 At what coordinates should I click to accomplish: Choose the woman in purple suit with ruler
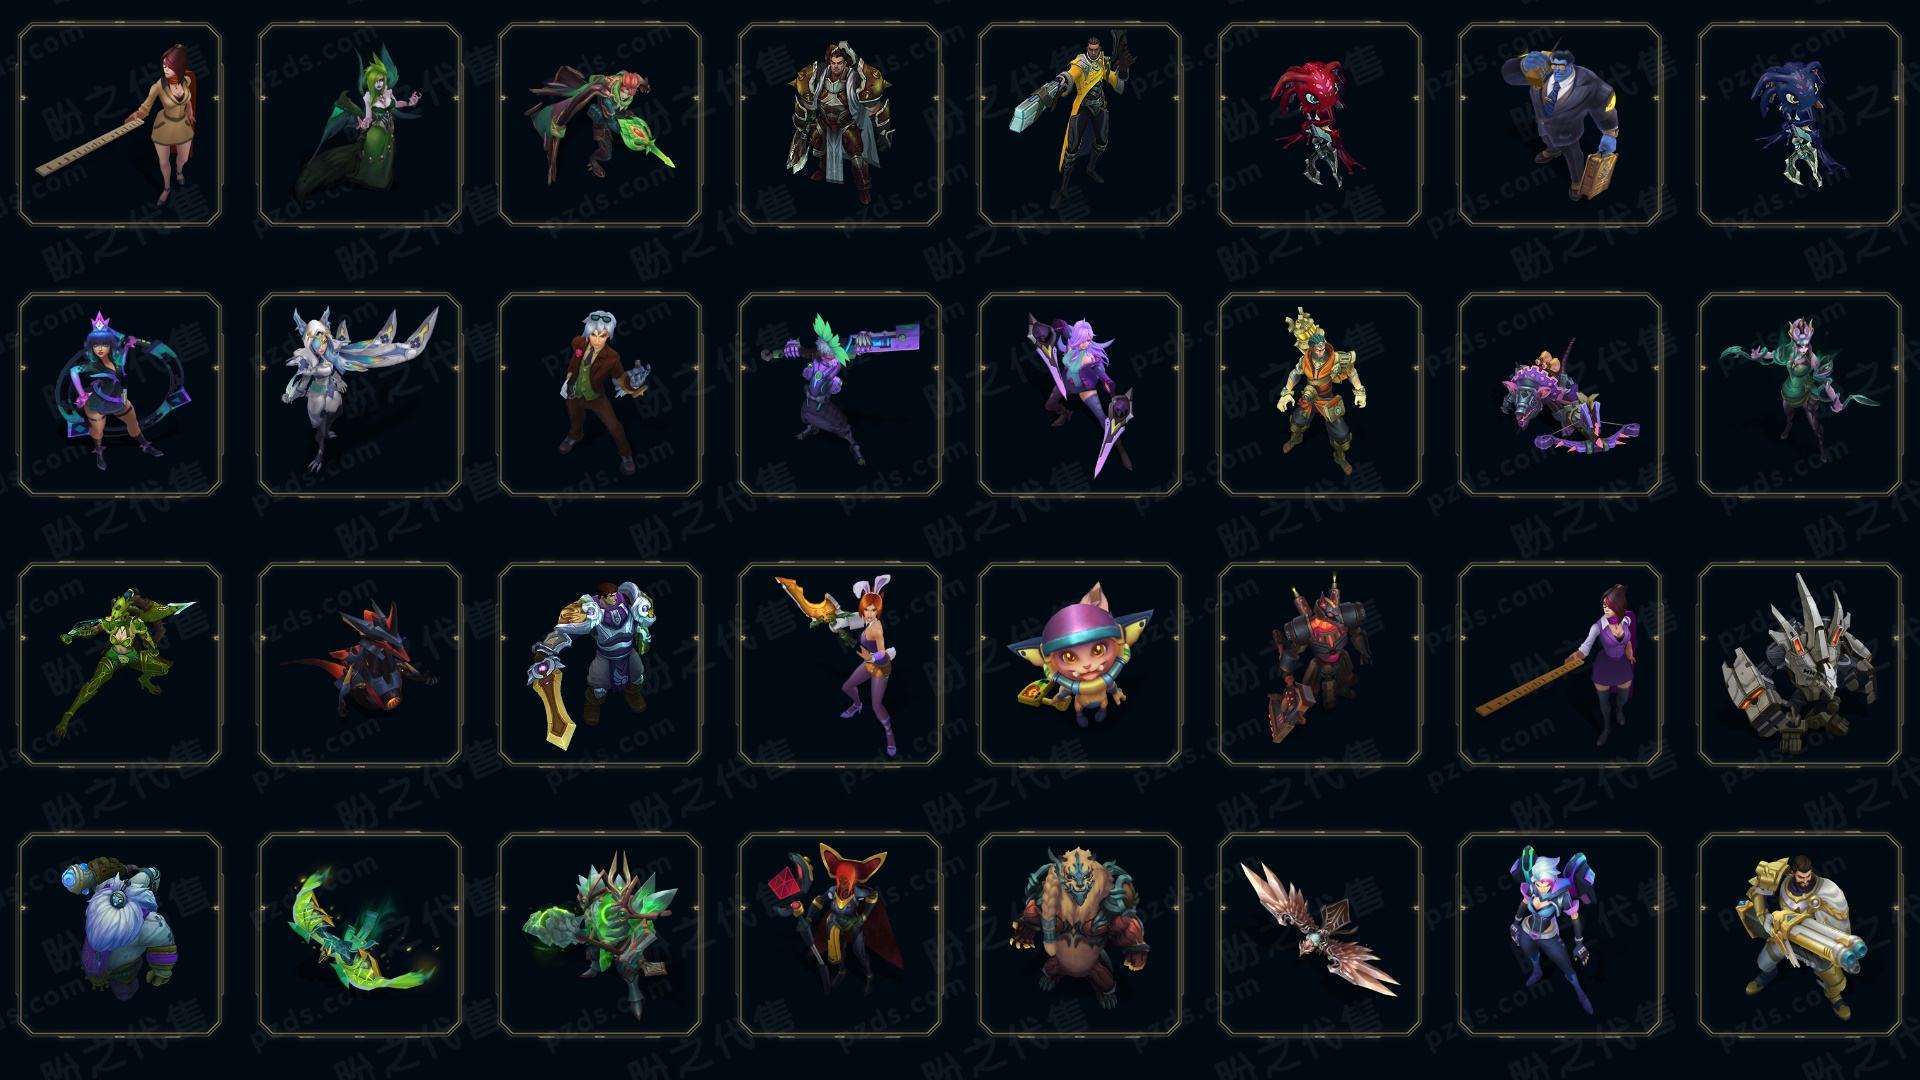[x=1560, y=664]
